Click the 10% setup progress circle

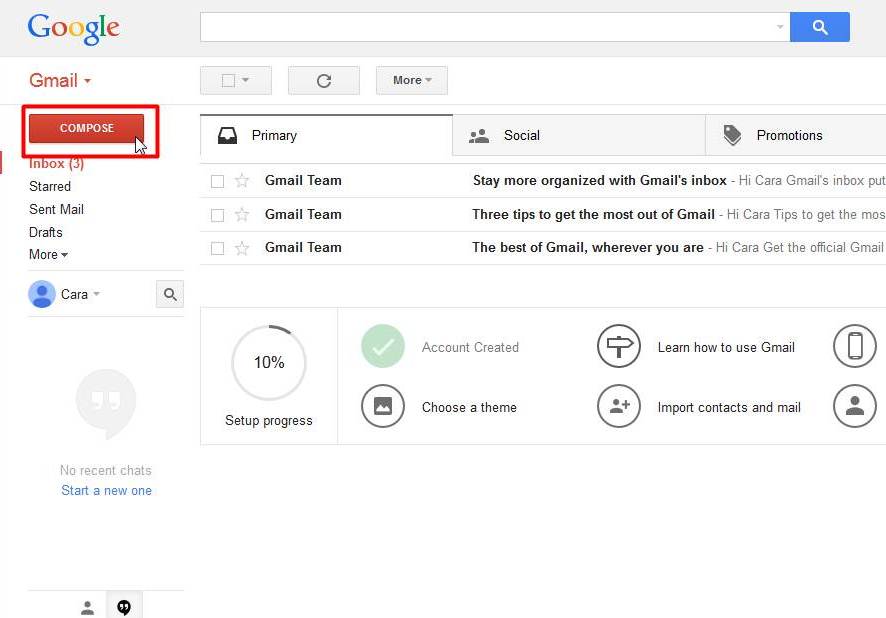pyautogui.click(x=269, y=363)
